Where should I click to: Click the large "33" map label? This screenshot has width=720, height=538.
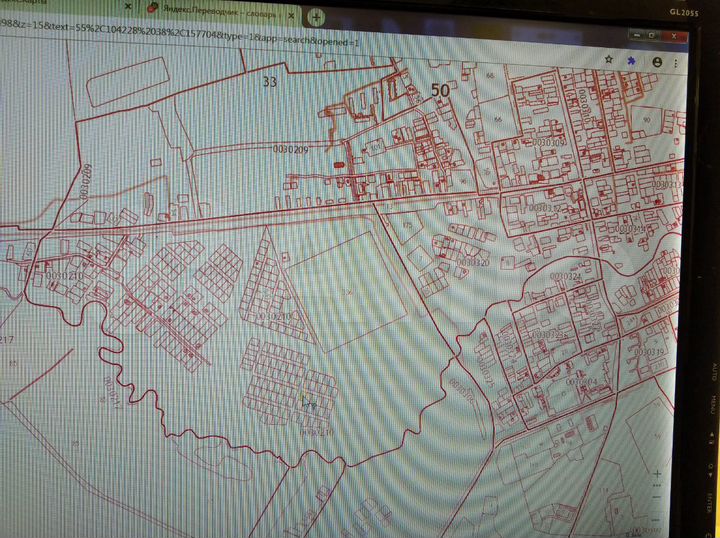click(x=270, y=82)
